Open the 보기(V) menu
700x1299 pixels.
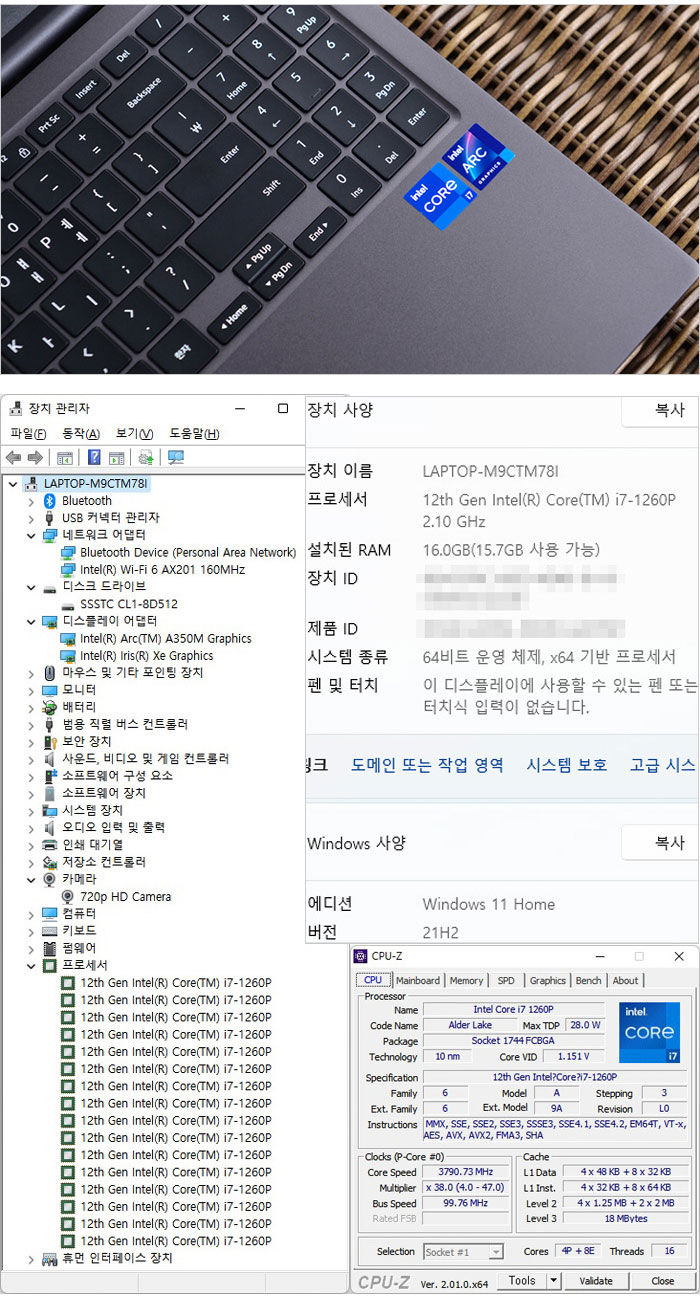(x=134, y=434)
